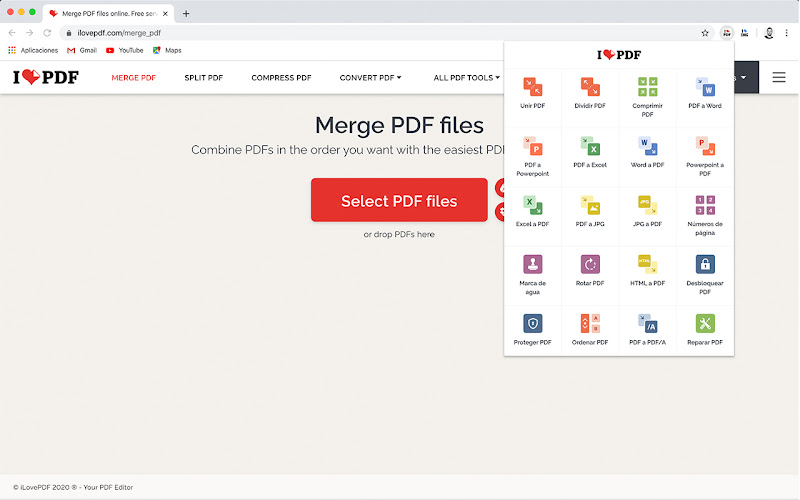This screenshot has width=800, height=500.
Task: Click the iLovePDF extension icon in toolbar
Action: pyautogui.click(x=727, y=33)
